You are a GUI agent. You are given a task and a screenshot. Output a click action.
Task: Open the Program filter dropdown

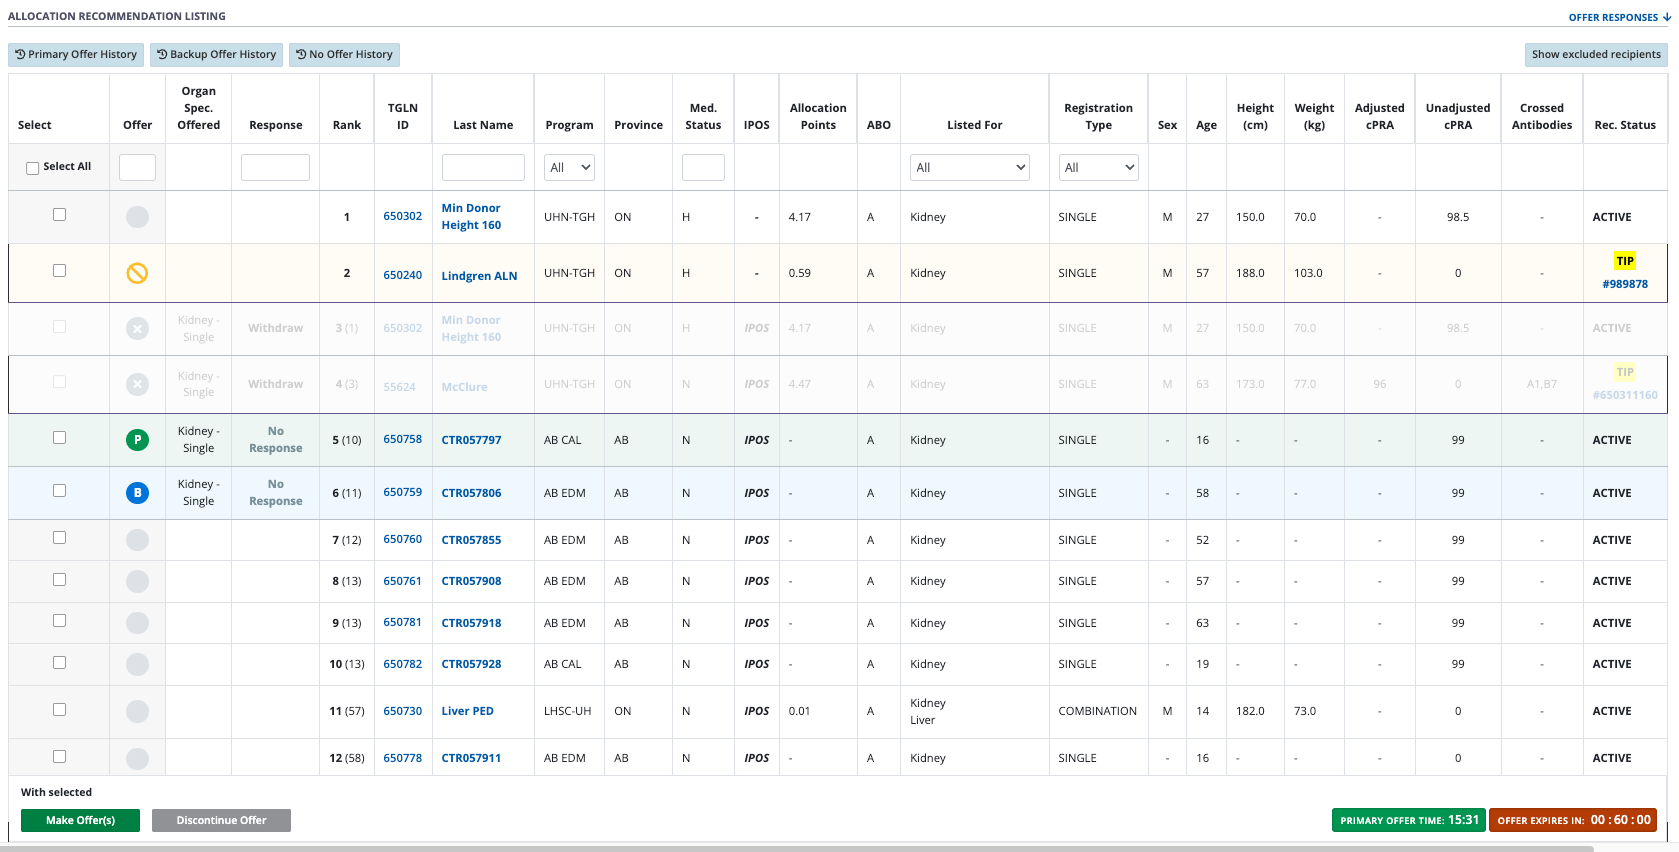[570, 168]
